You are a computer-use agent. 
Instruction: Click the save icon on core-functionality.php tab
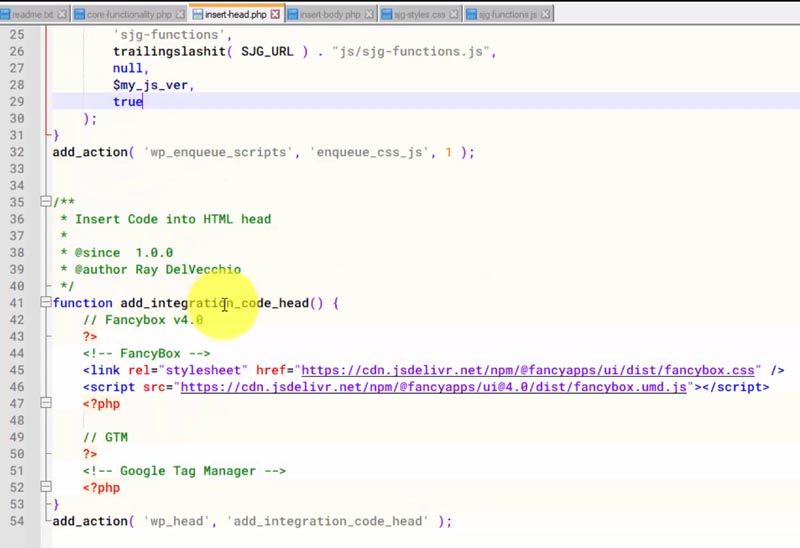(80, 14)
